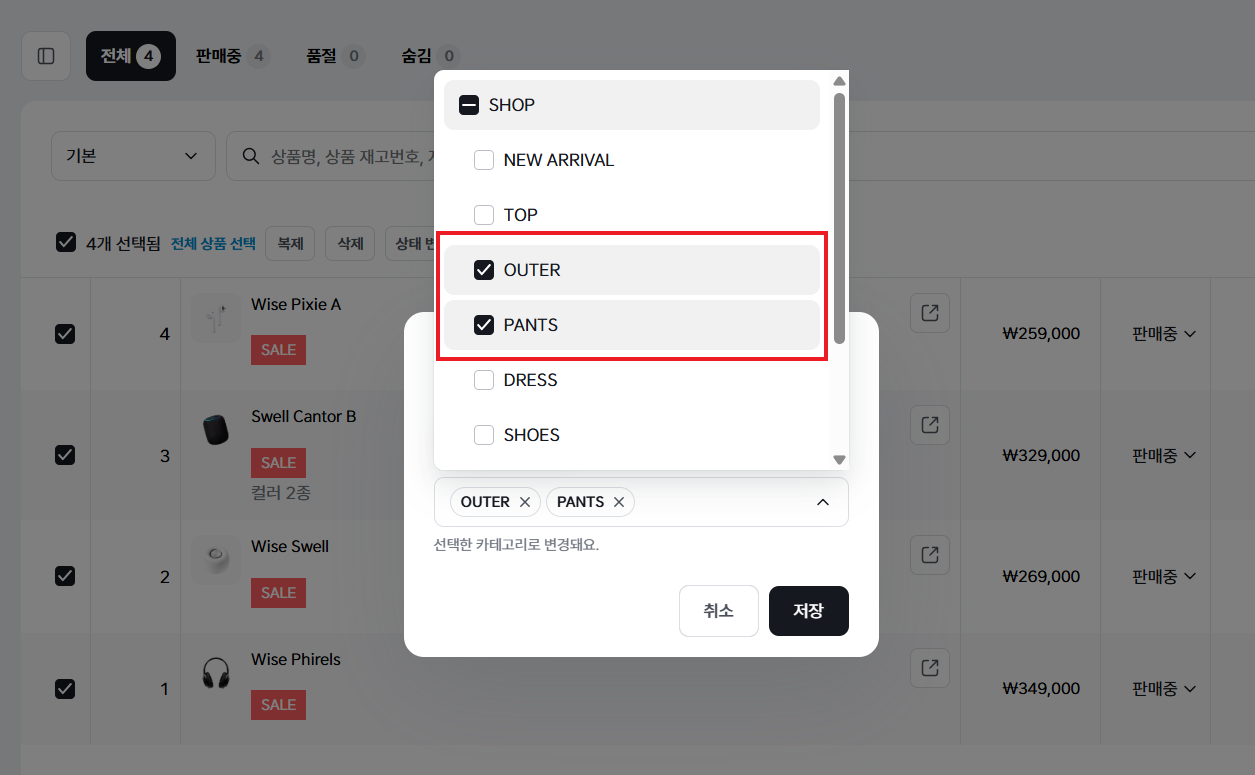Check the NEW ARRIVAL category
Image resolution: width=1255 pixels, height=775 pixels.
coord(484,160)
